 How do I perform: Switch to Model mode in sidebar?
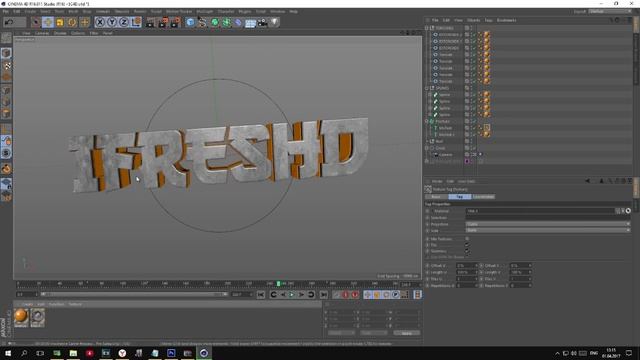6,53
